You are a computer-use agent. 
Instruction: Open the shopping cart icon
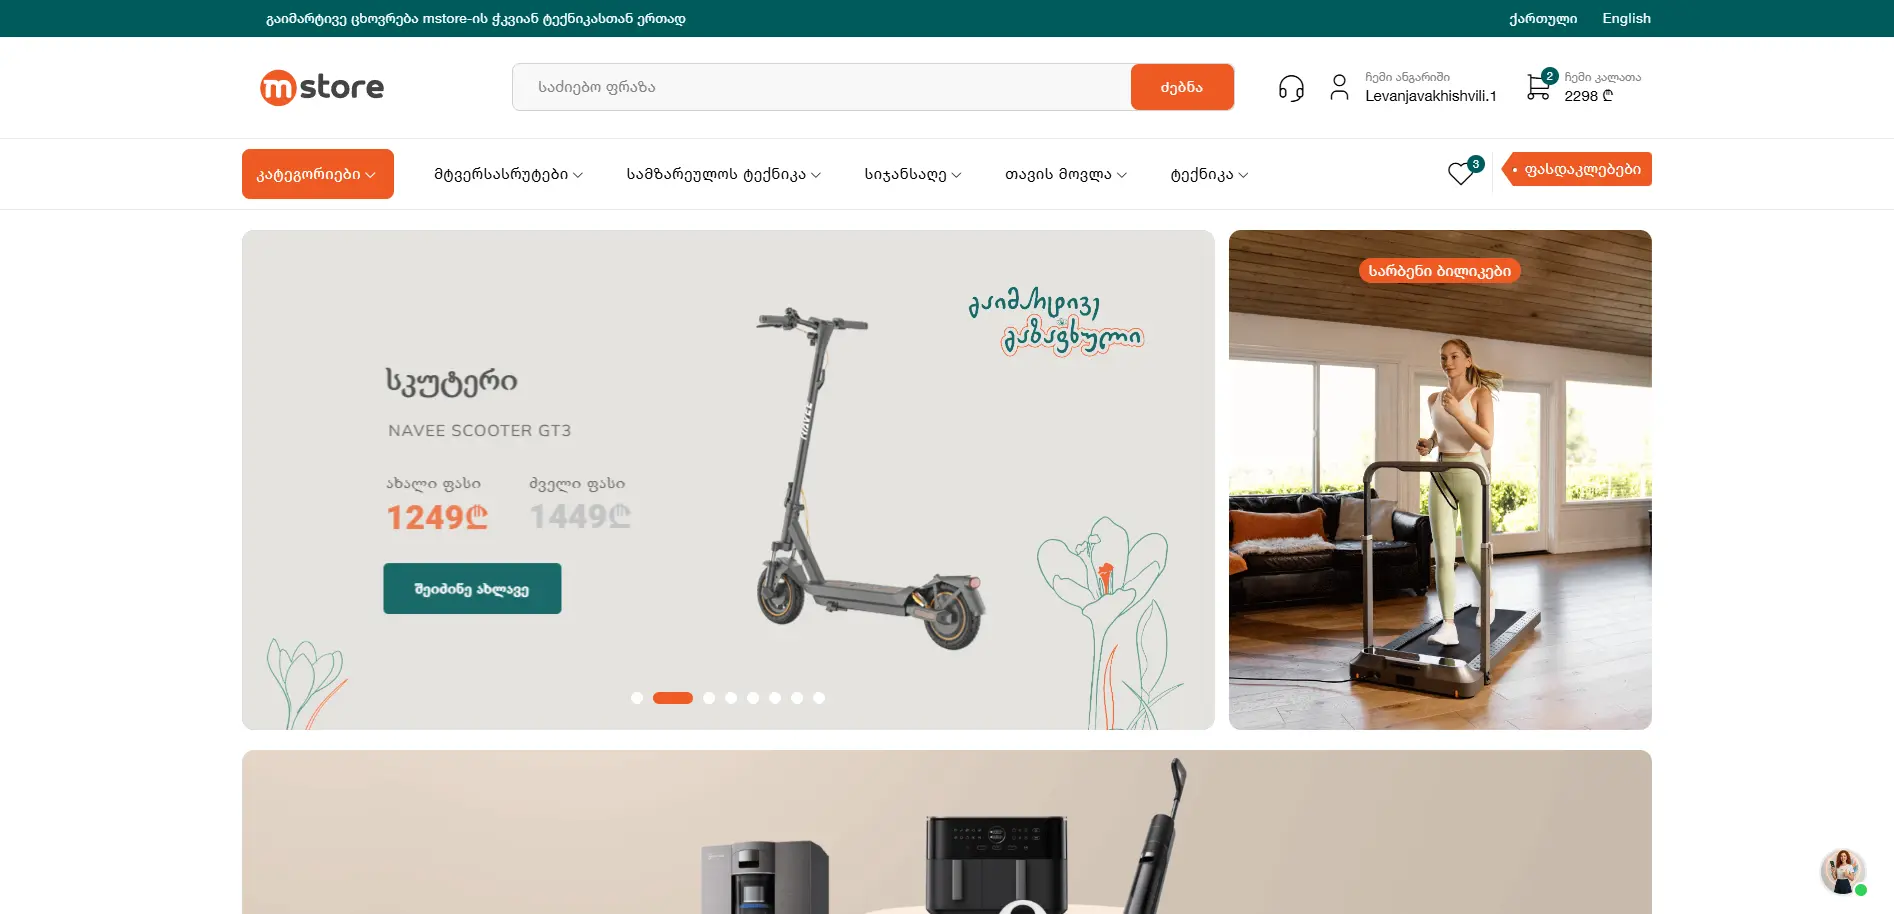point(1538,87)
